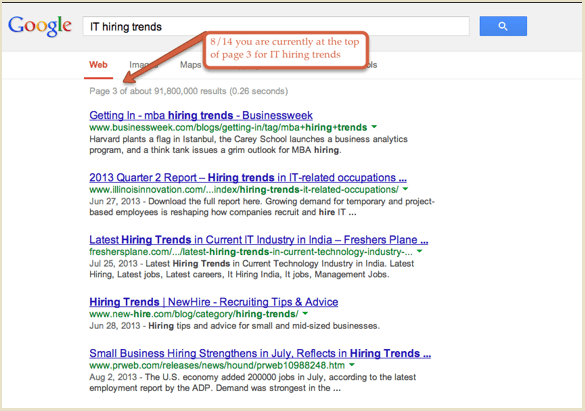This screenshot has height=411, width=585.
Task: Expand the arrow beside prweb.com URL
Action: point(352,365)
